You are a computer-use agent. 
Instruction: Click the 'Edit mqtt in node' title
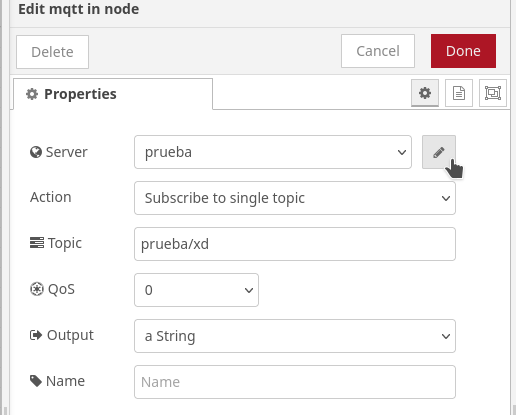pos(79,9)
